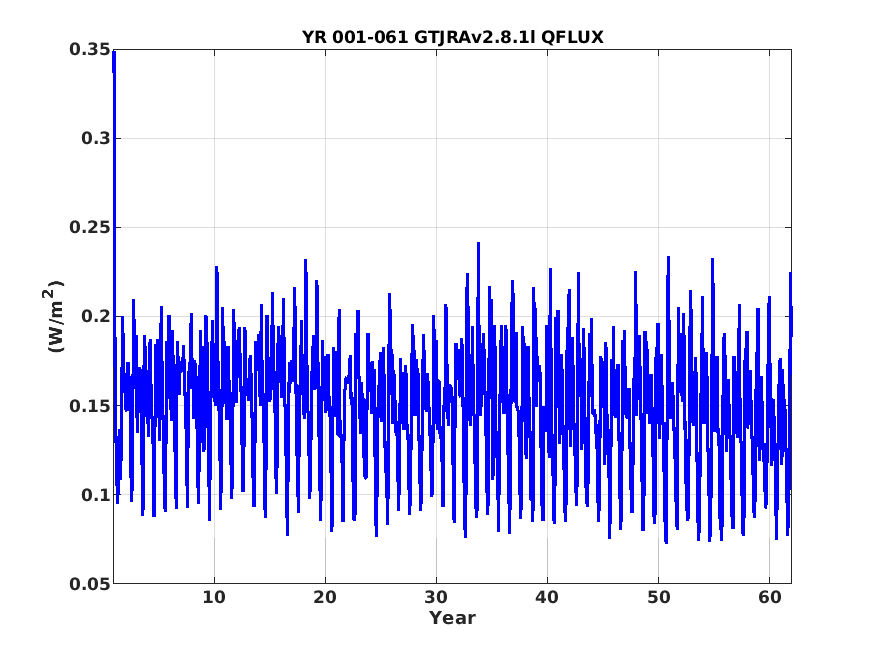Viewport: 875px width, 656px height.
Task: Click y-axis tick label '0.35'
Action: pos(89,50)
